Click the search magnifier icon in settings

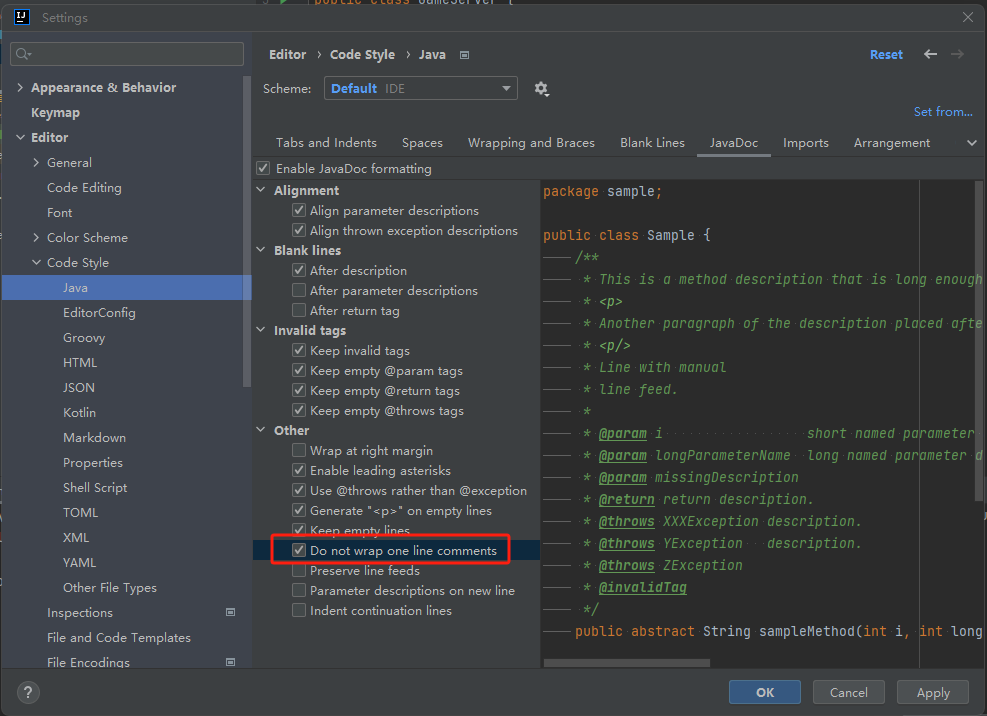point(23,54)
